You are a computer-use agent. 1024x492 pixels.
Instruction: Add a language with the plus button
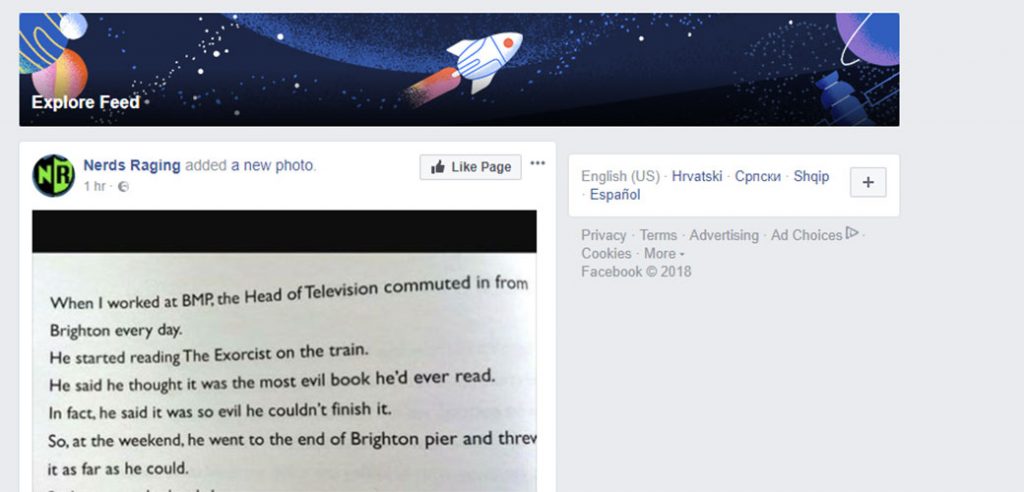click(x=868, y=182)
